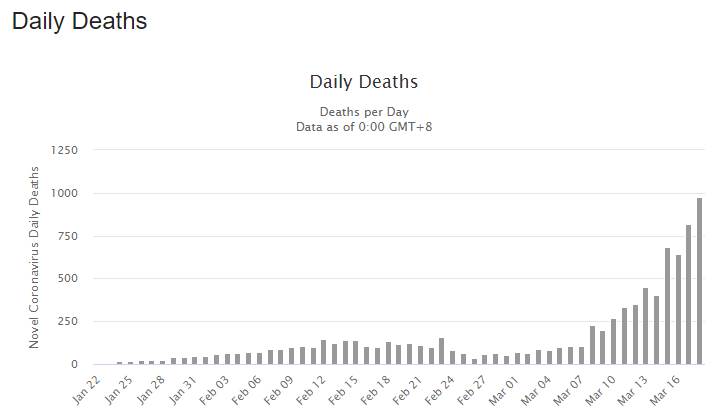Select the 250 y-axis tick label
The height and width of the screenshot is (417, 714).
(x=68, y=322)
